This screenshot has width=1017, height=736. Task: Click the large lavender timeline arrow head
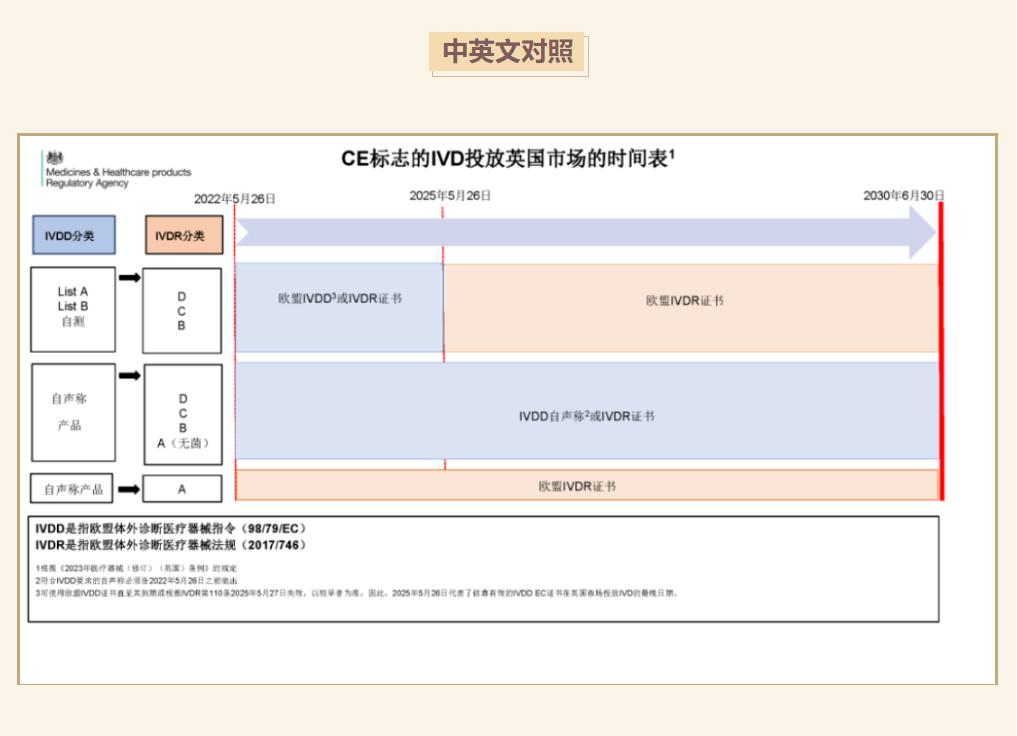pyautogui.click(x=921, y=233)
